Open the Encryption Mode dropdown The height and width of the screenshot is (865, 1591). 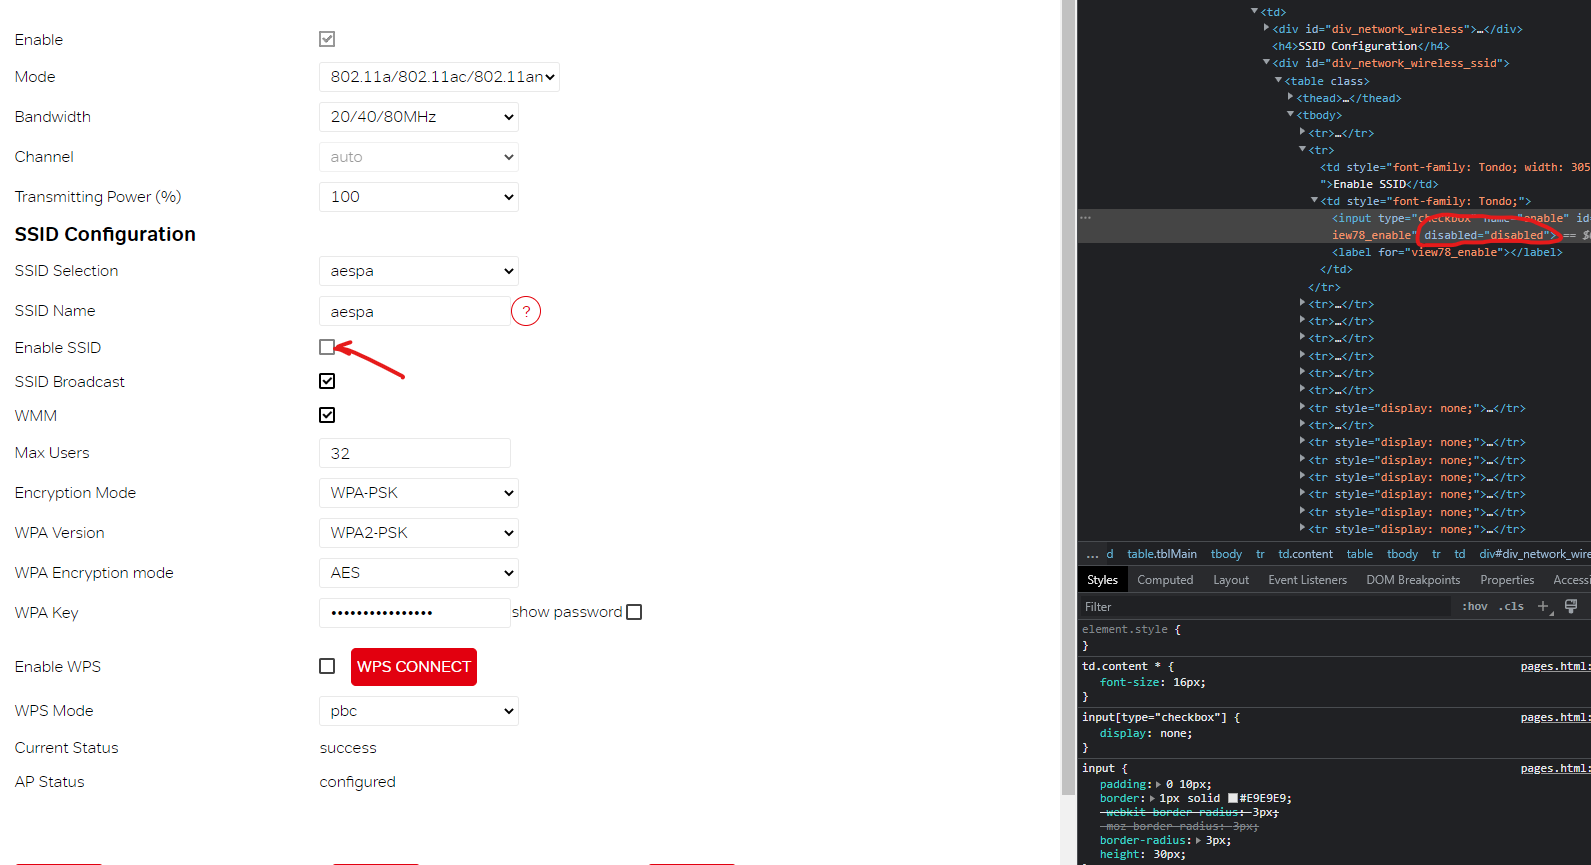tap(418, 493)
